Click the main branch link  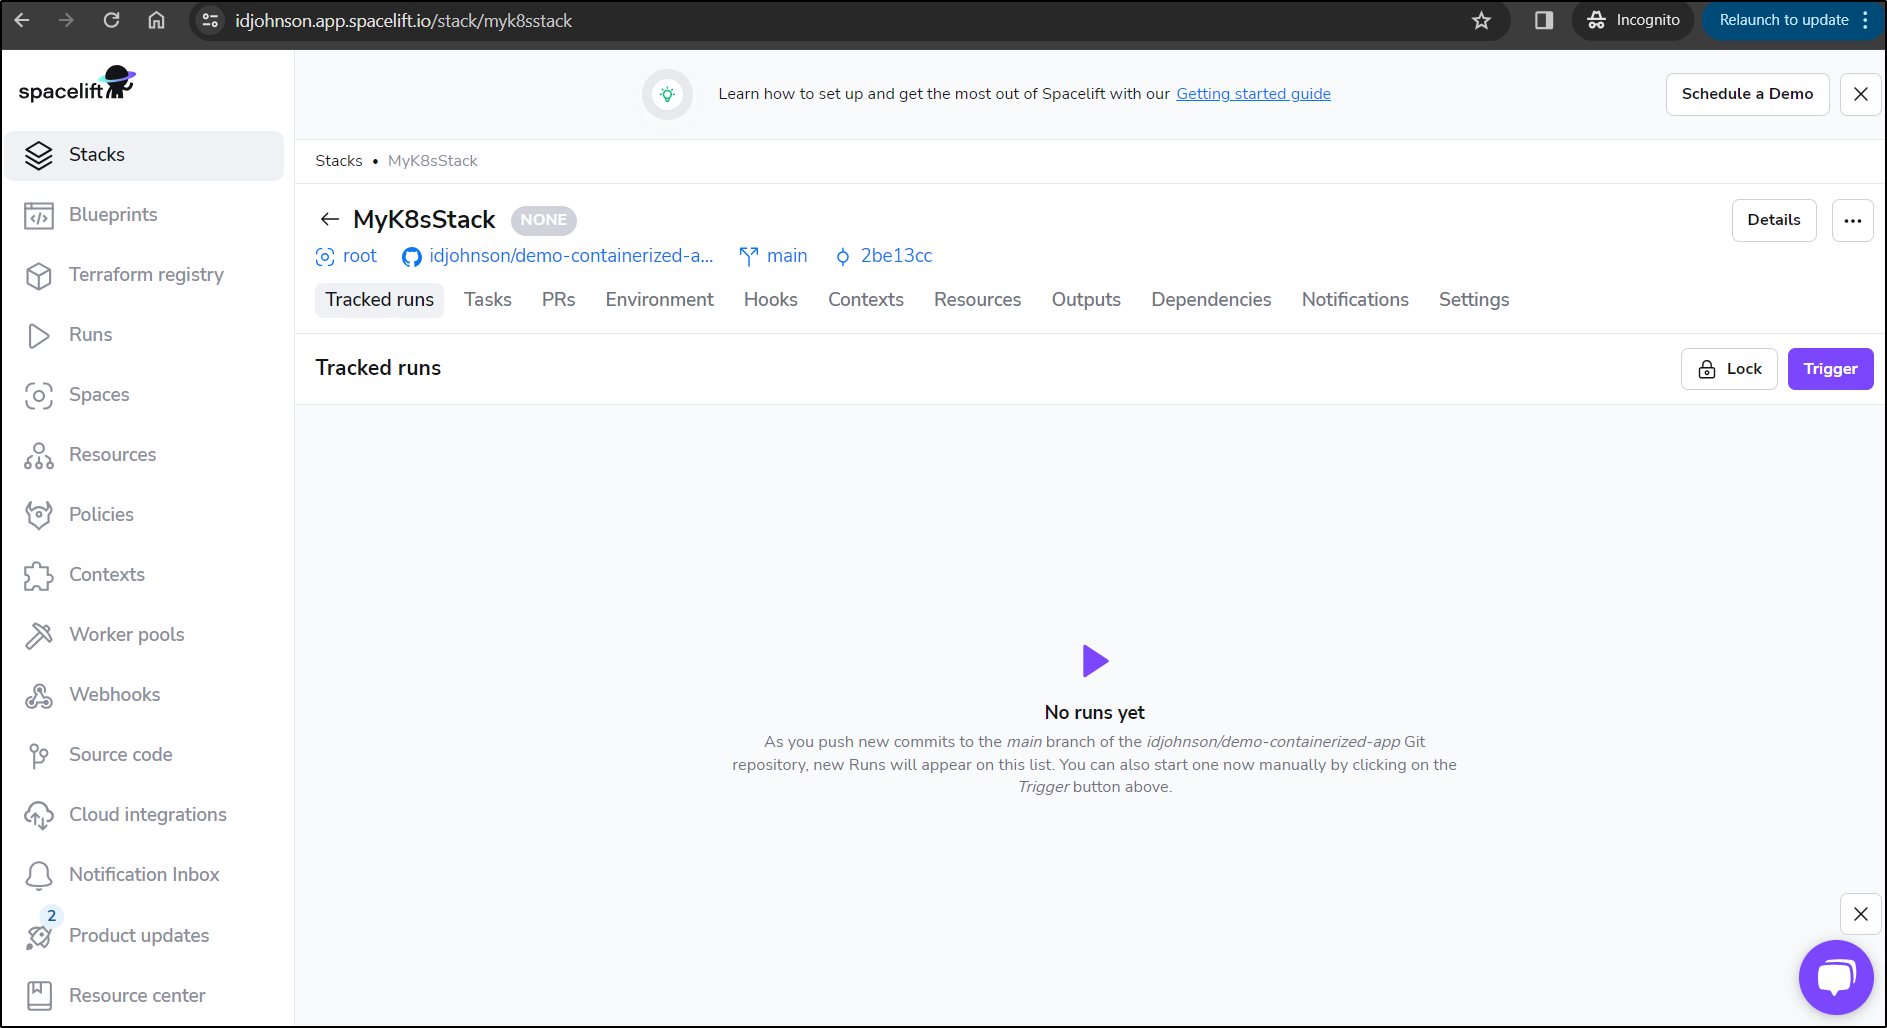[x=773, y=256]
